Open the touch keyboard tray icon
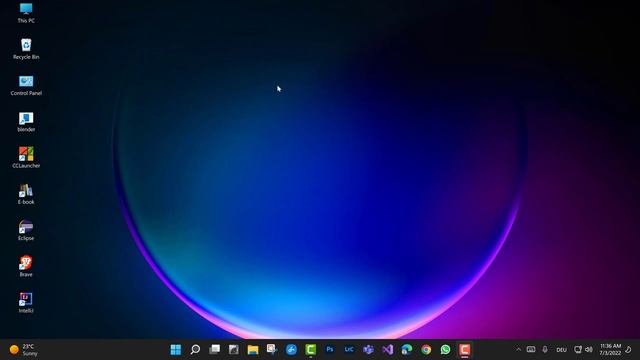 [531, 349]
